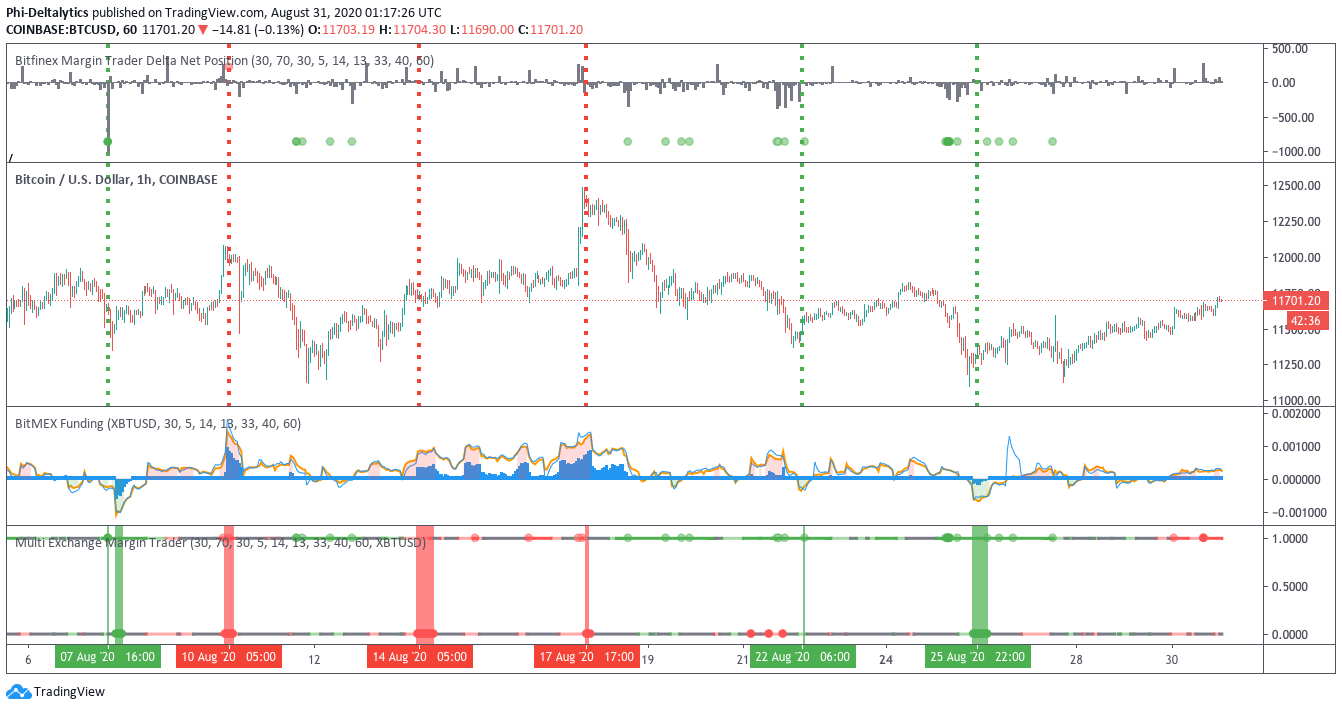Click the 12500.00 price axis value
The height and width of the screenshot is (710, 1342).
click(1298, 186)
